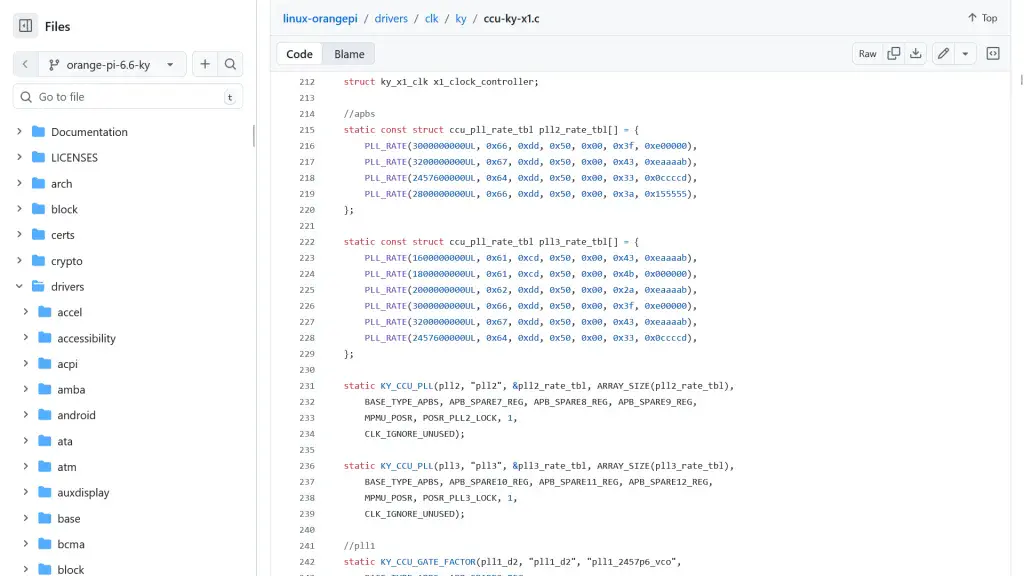Viewport: 1024px width, 576px height.
Task: Open the edit options dropdown arrow
Action: tap(965, 54)
